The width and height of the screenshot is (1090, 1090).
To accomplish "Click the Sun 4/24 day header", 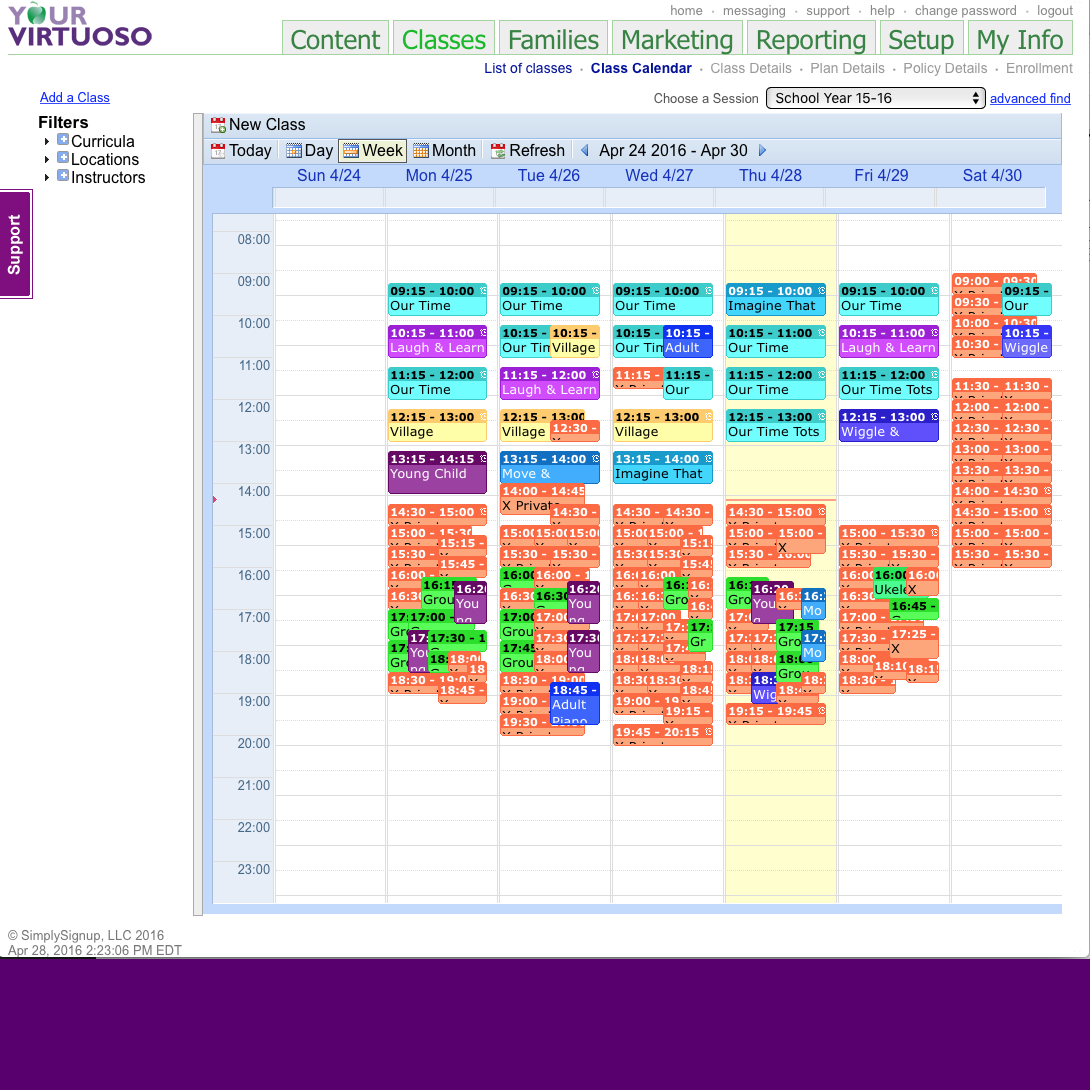I will click(x=329, y=175).
